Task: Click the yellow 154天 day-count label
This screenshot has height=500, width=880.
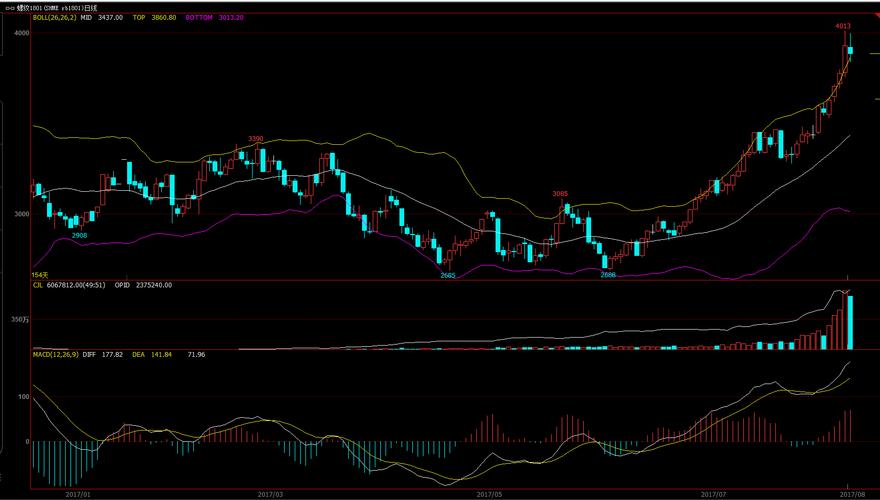Action: pyautogui.click(x=40, y=274)
